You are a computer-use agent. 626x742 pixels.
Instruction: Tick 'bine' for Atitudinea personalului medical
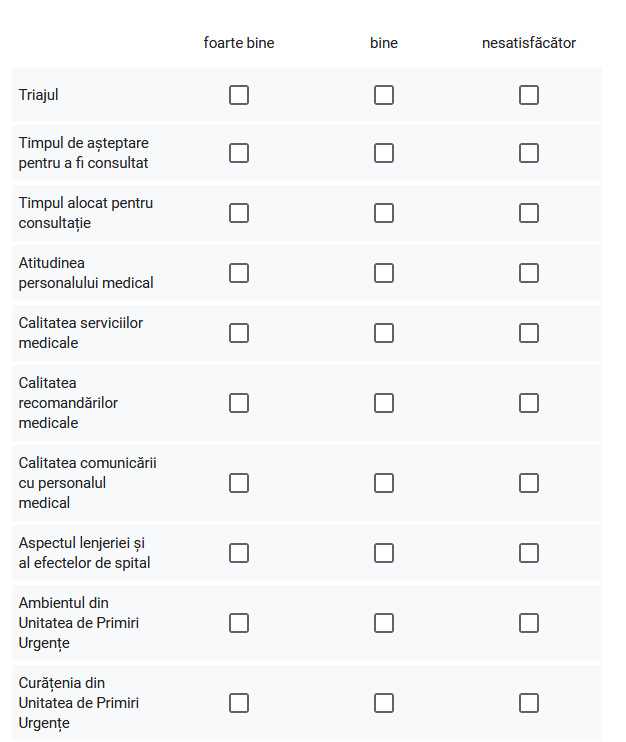[x=384, y=273]
